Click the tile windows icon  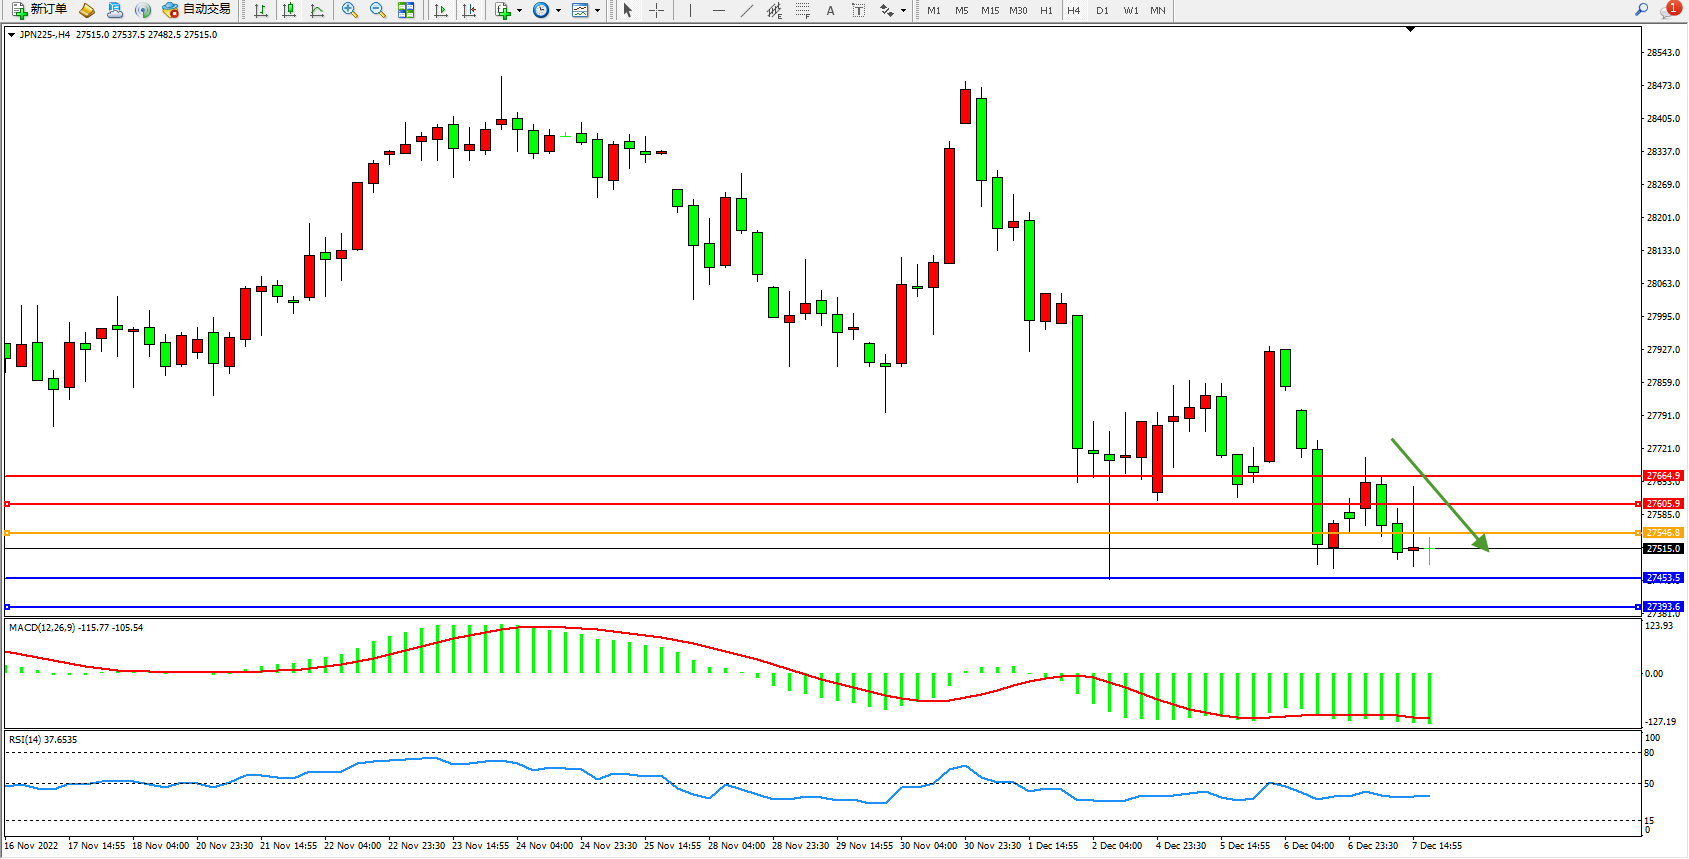click(406, 10)
